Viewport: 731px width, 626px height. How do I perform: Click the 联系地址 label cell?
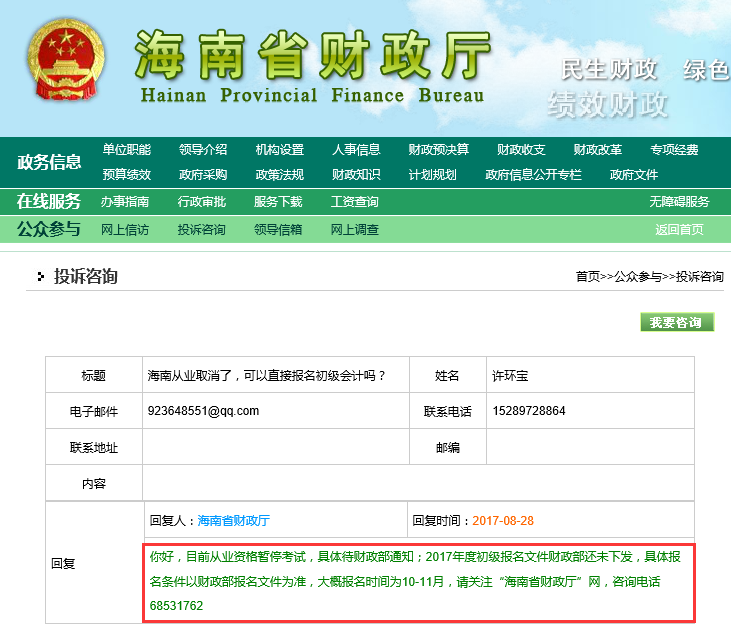(94, 447)
